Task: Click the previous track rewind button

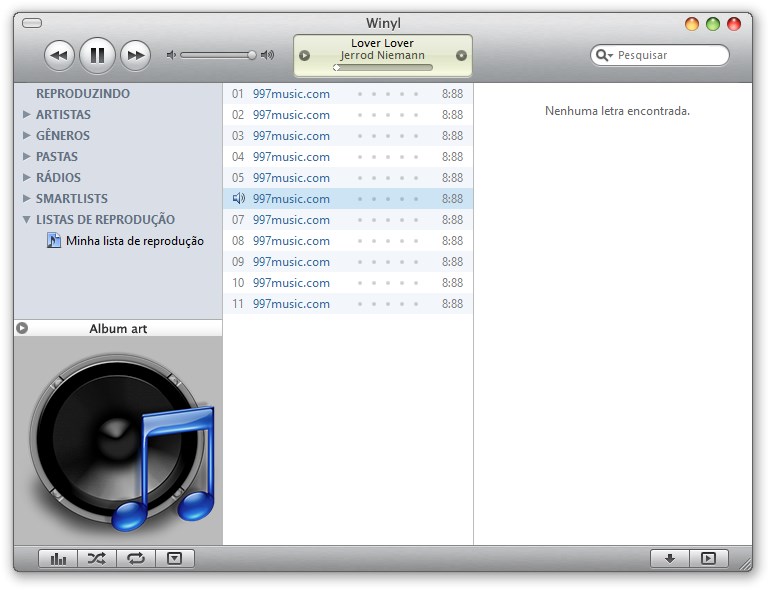Action: pyautogui.click(x=59, y=55)
